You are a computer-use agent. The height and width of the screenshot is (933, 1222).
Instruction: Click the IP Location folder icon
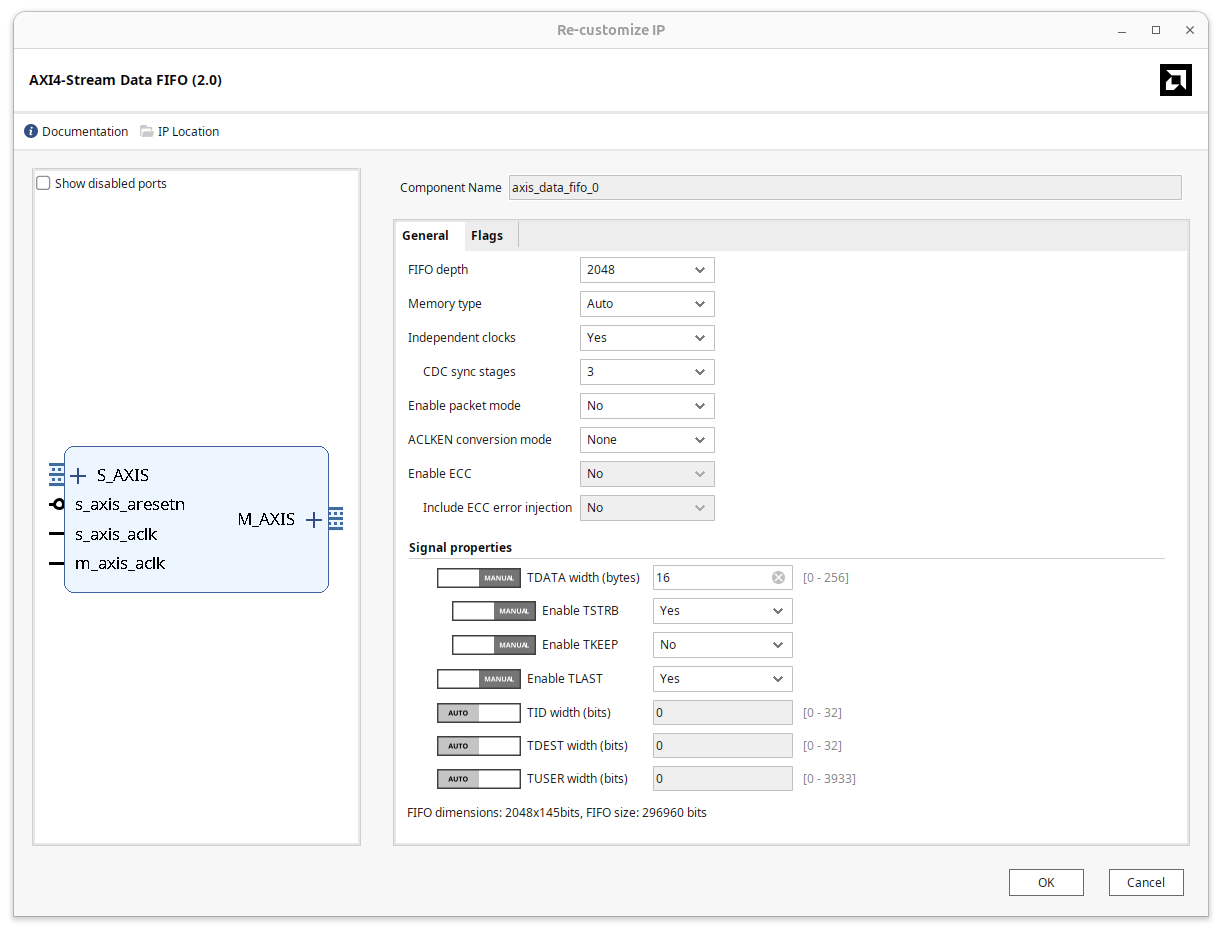(x=144, y=131)
